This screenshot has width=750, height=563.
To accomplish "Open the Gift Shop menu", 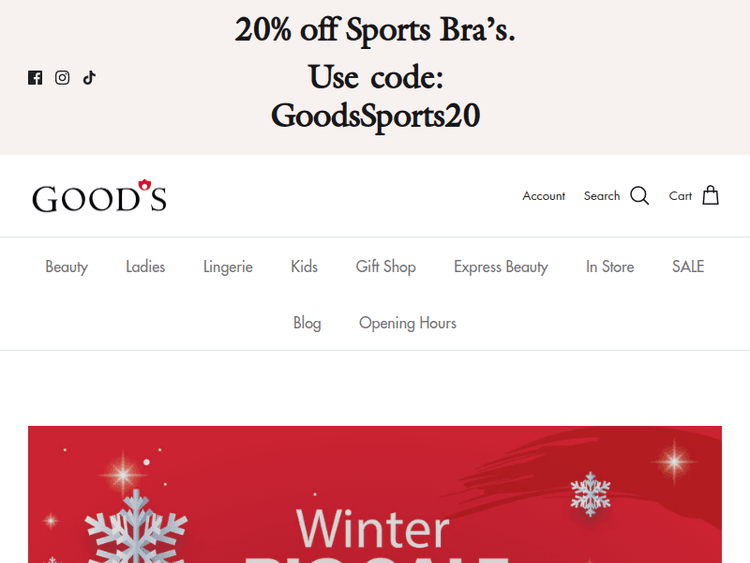I will [x=386, y=266].
